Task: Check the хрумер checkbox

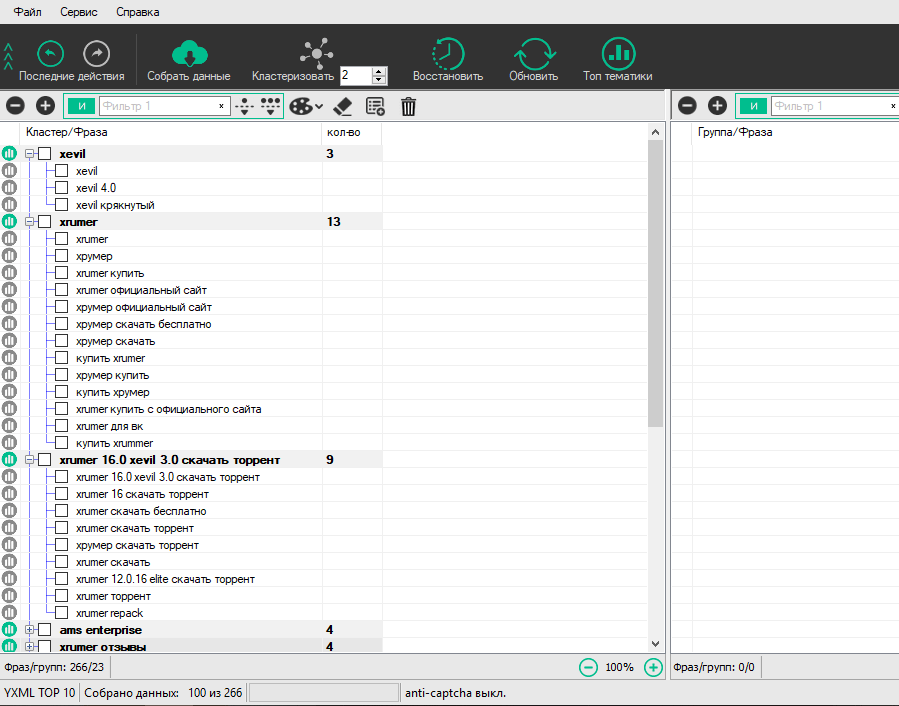Action: 61,256
